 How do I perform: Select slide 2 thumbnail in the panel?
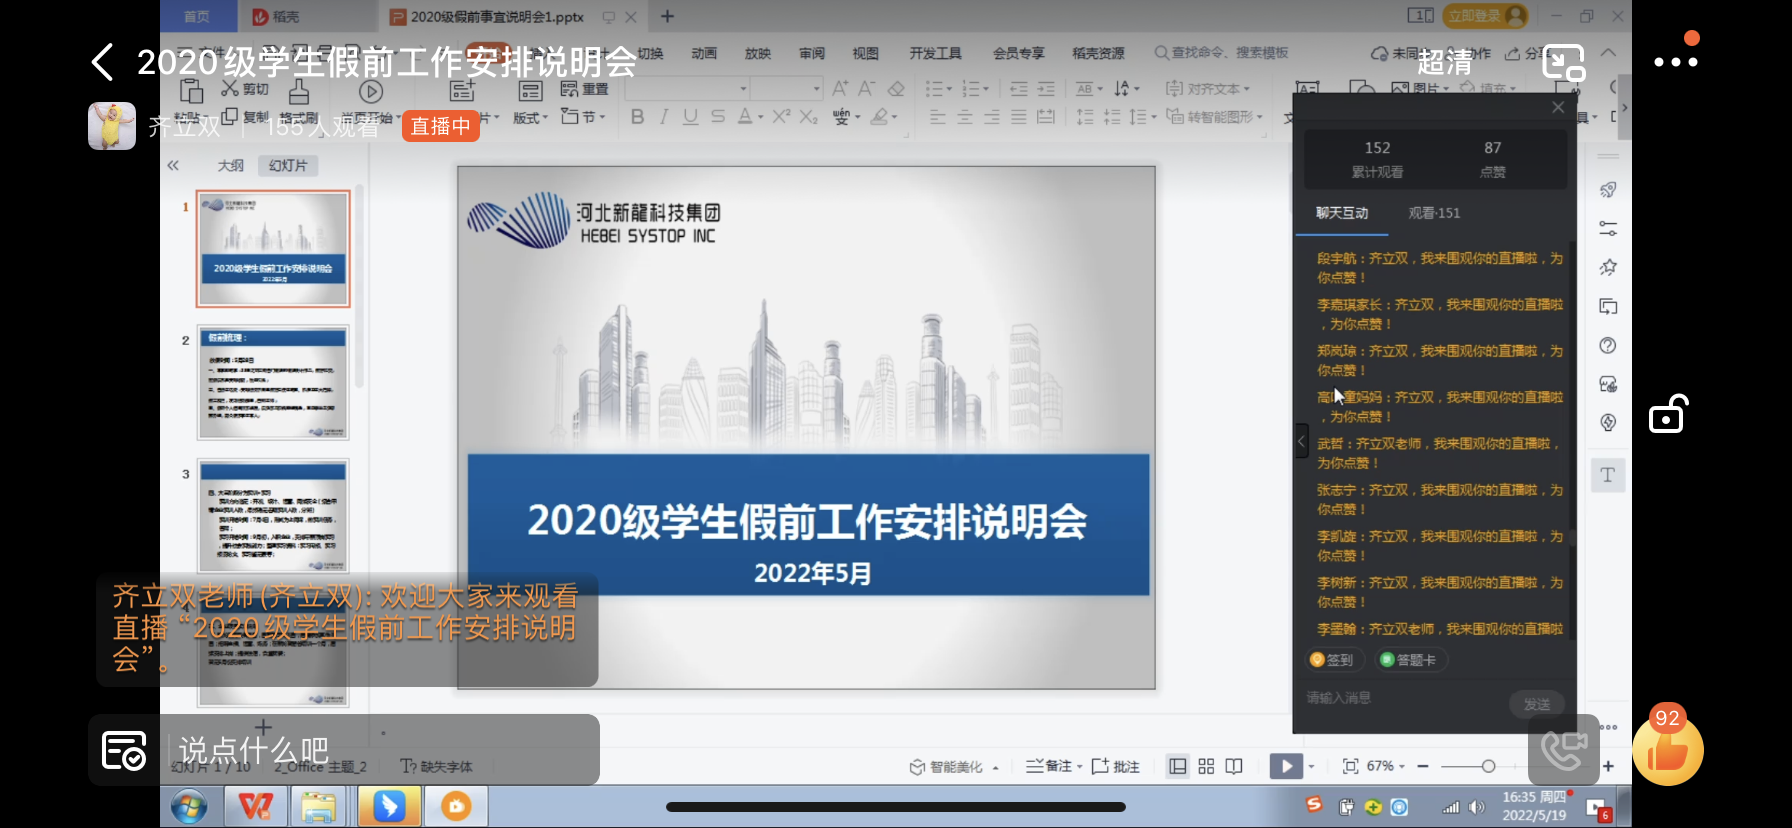tap(273, 383)
